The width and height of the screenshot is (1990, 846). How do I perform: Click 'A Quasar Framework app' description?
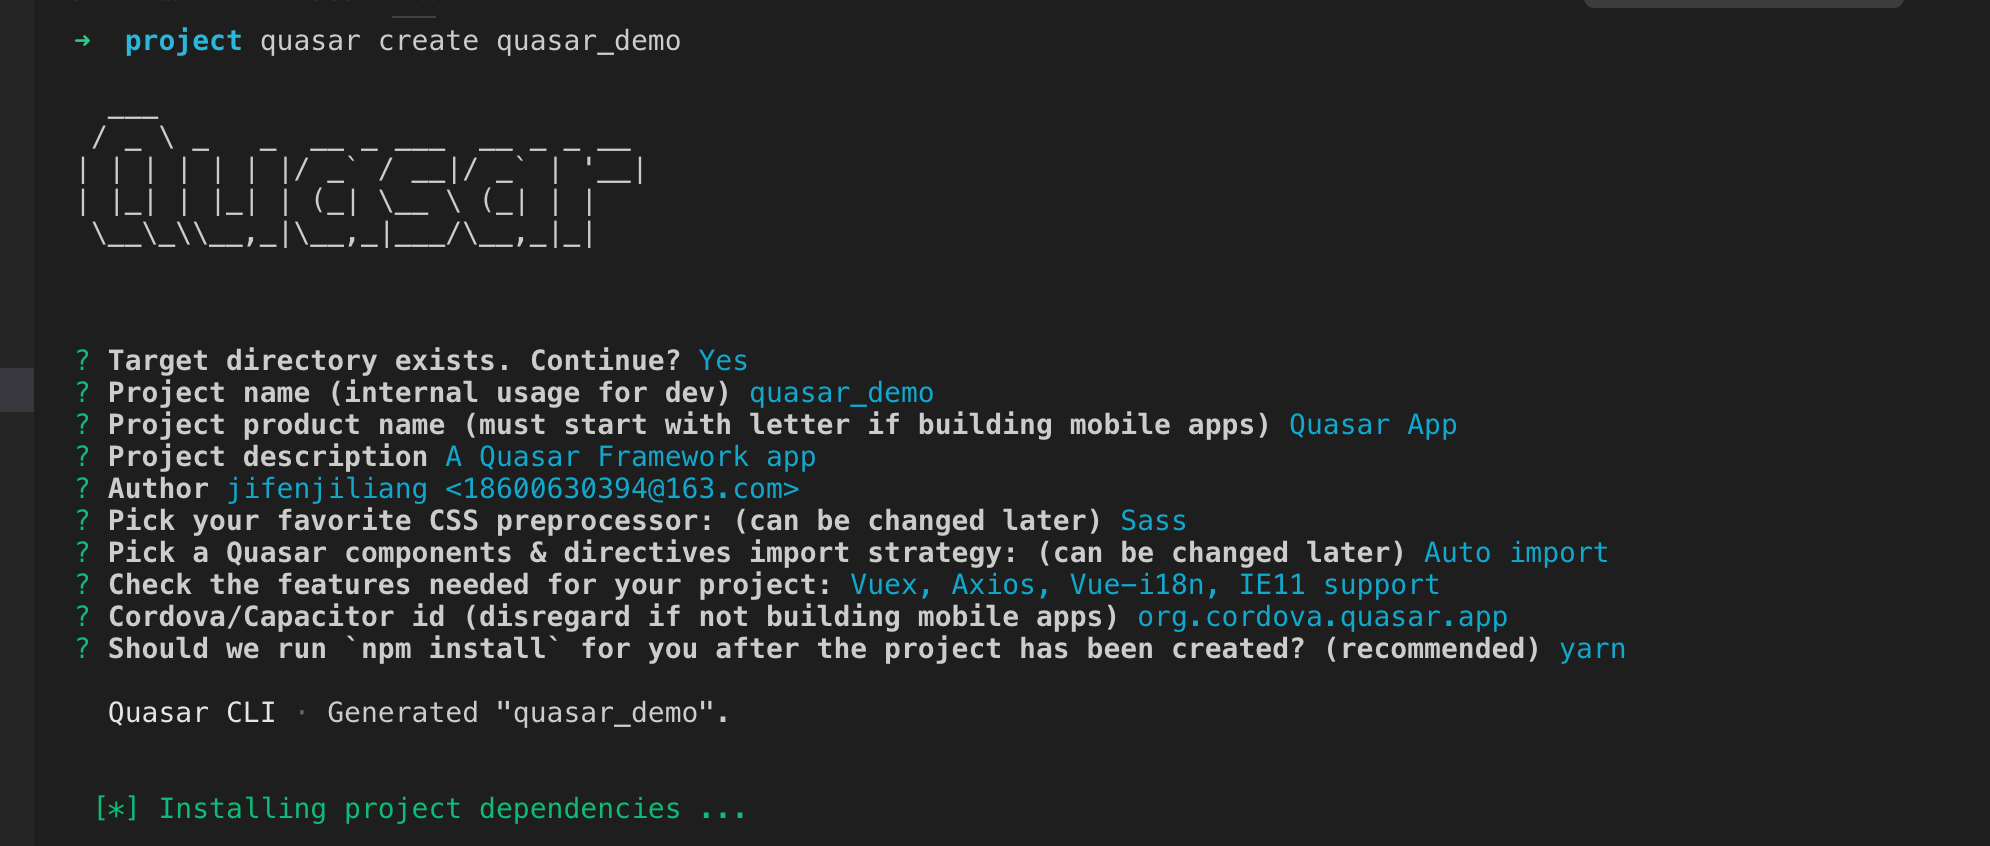pos(630,457)
